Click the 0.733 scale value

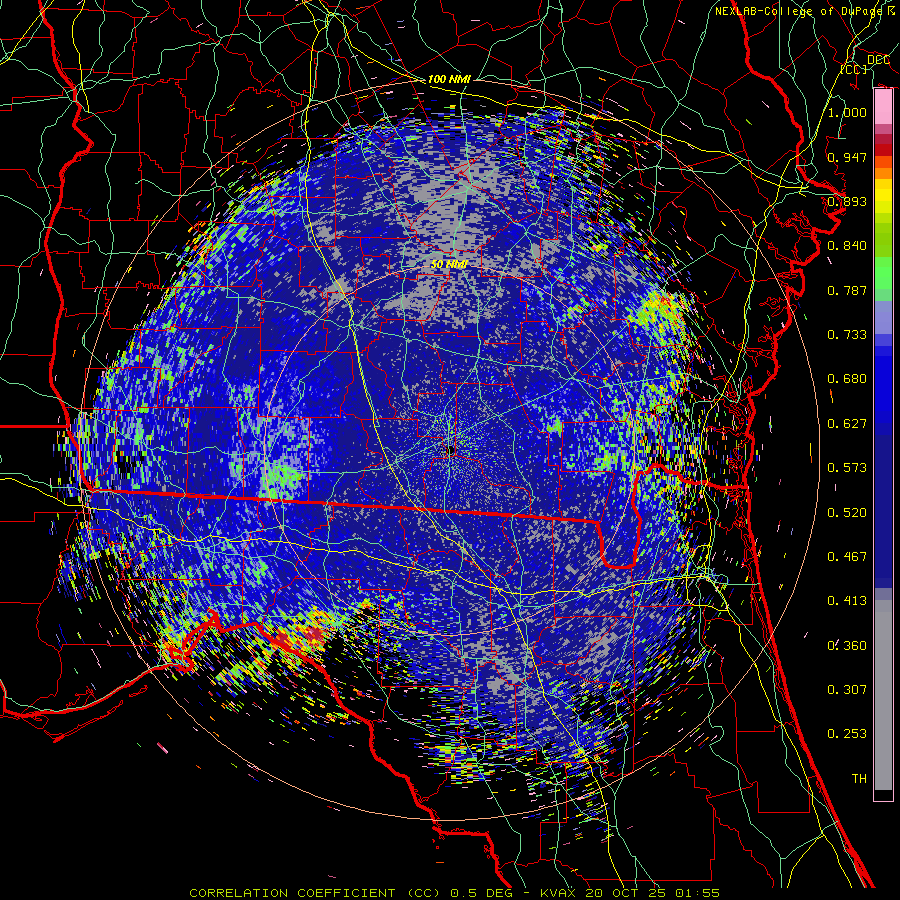[847, 335]
